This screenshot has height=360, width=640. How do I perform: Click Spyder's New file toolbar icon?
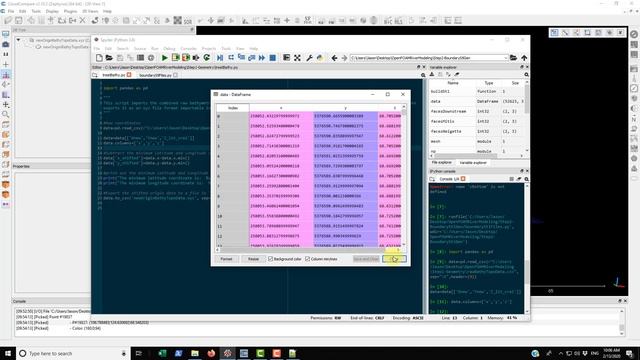(x=99, y=58)
